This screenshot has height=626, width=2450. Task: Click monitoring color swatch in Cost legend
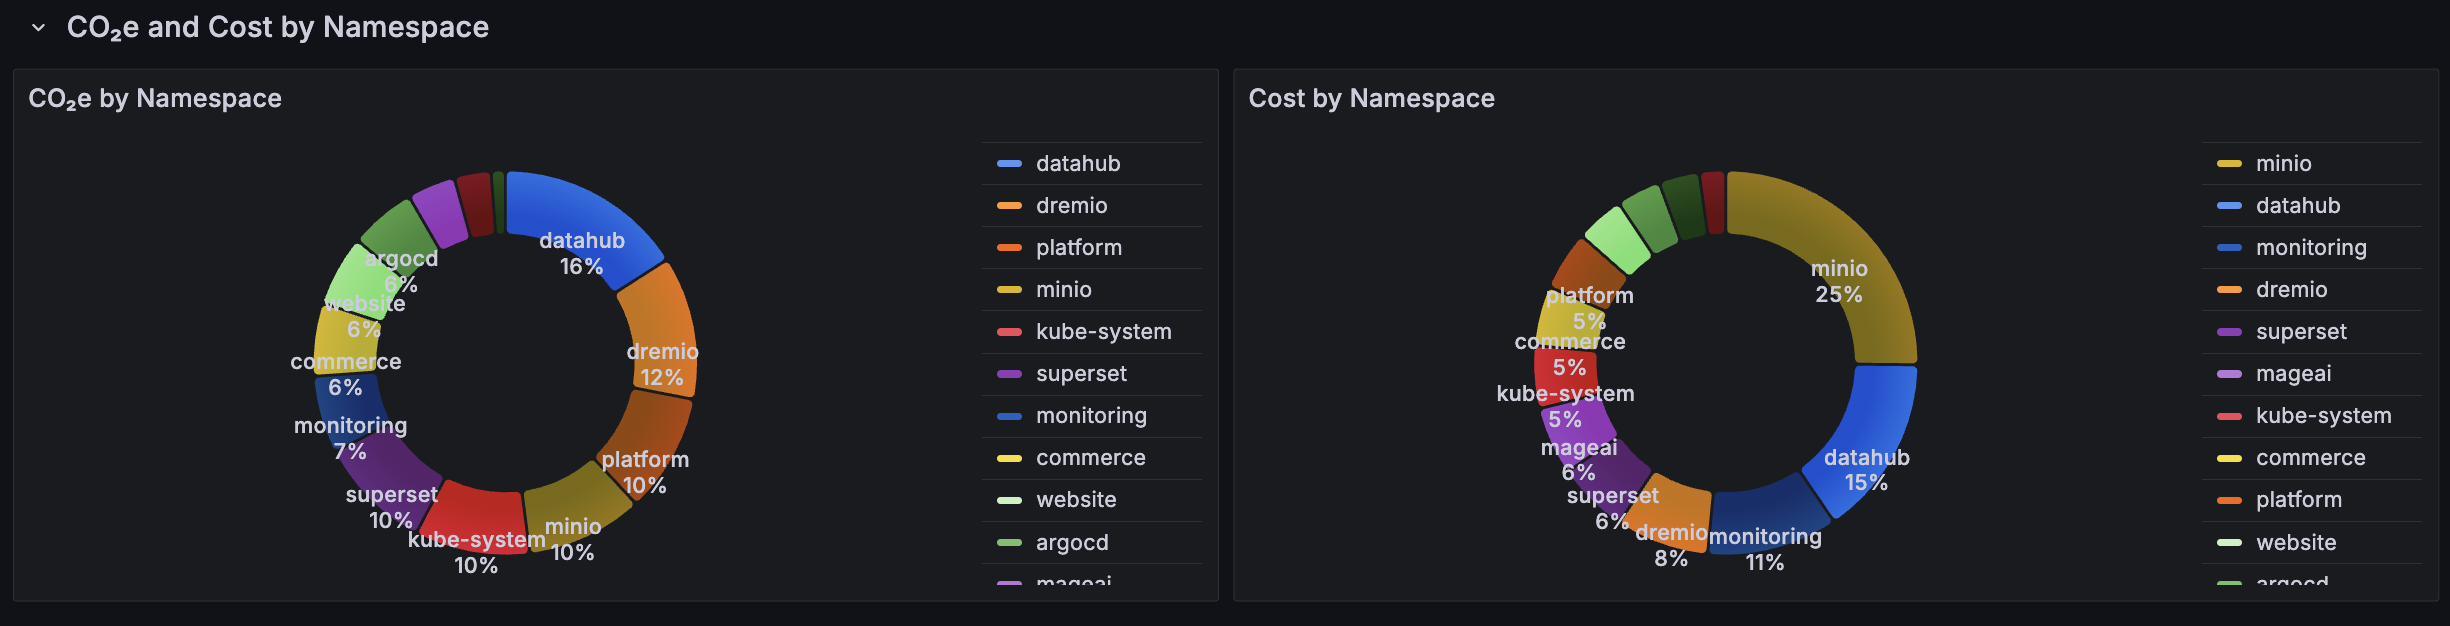click(x=2229, y=247)
